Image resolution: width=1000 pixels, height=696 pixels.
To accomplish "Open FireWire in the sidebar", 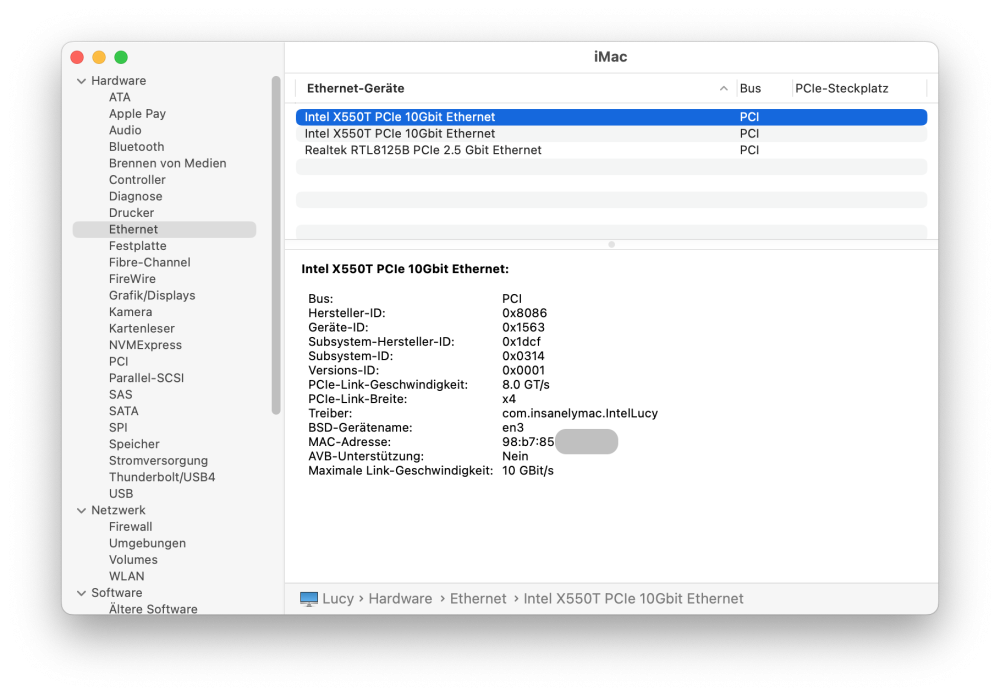I will pos(132,279).
